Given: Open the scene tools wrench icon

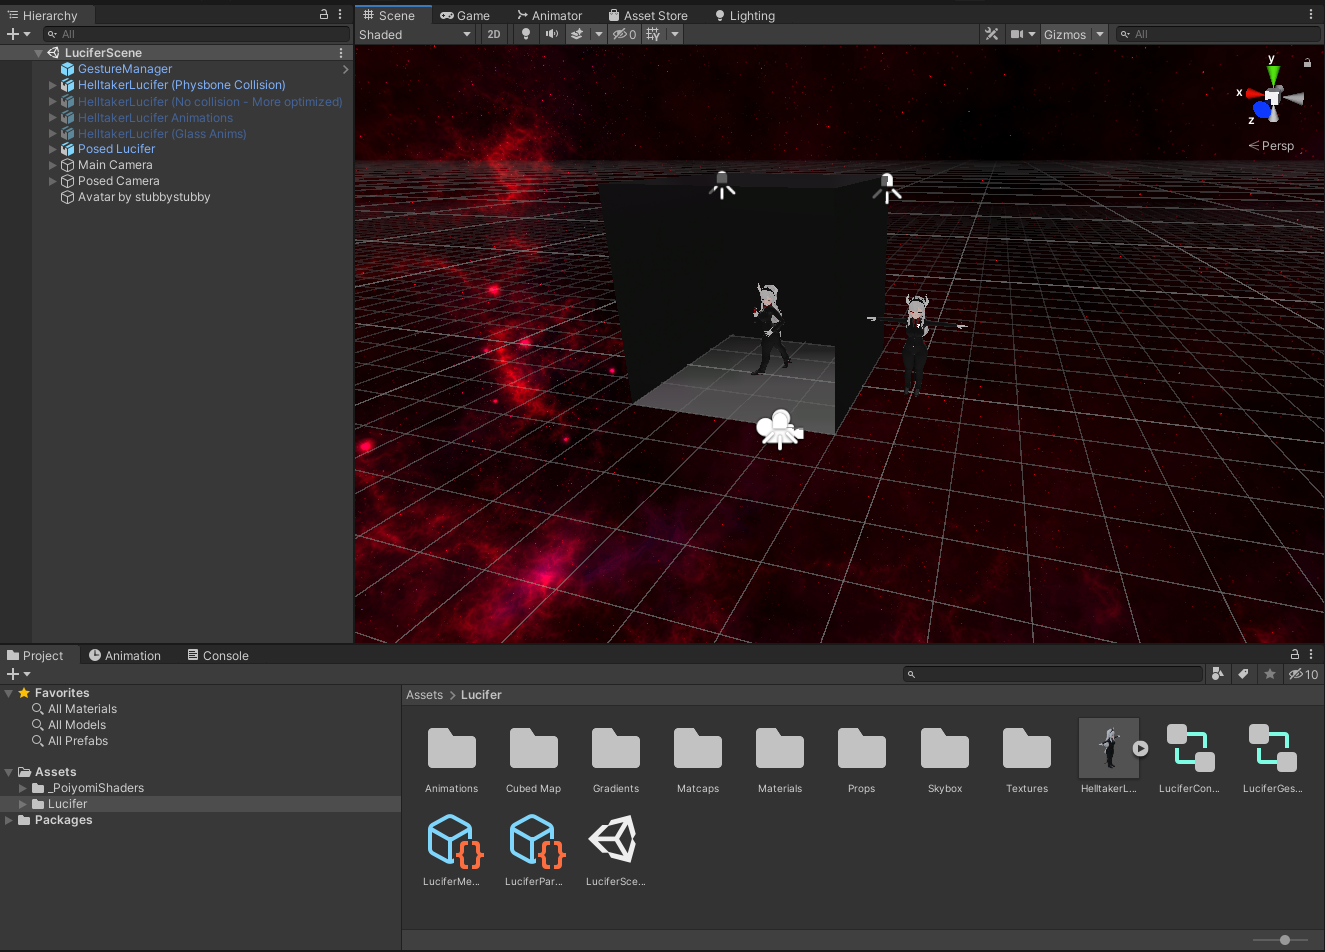Looking at the screenshot, I should pos(991,34).
